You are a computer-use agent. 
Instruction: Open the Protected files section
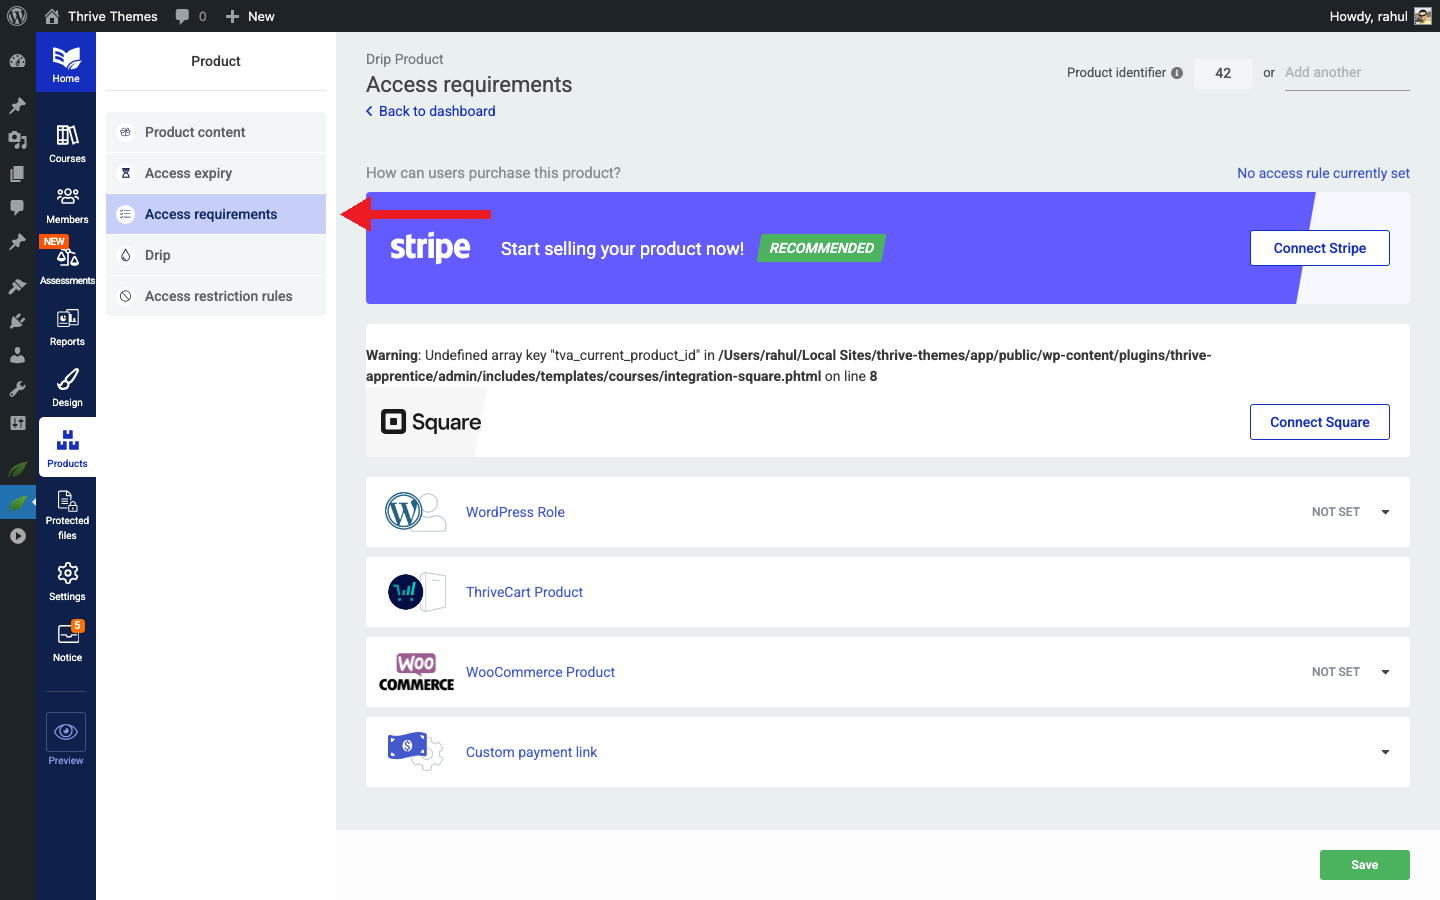66,513
